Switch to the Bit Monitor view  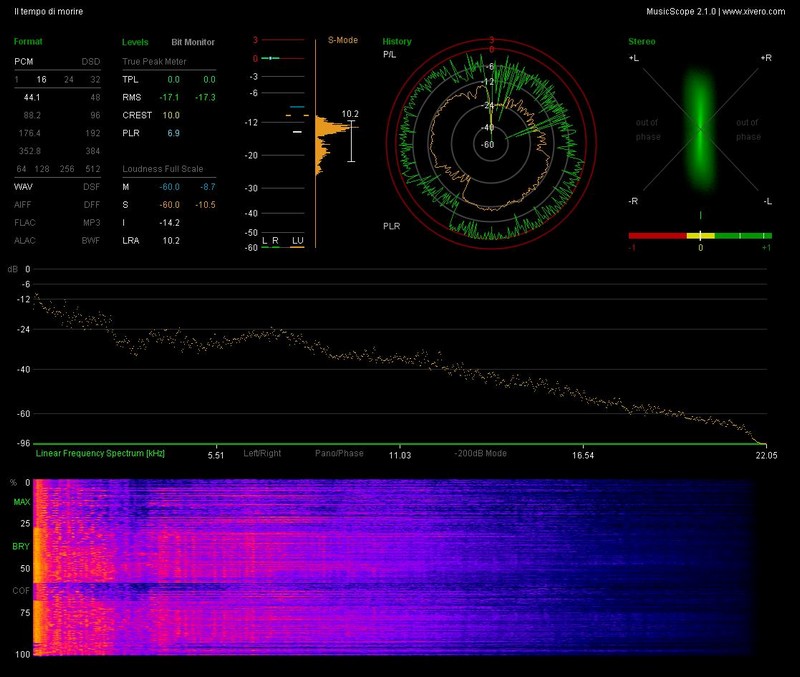pyautogui.click(x=193, y=42)
